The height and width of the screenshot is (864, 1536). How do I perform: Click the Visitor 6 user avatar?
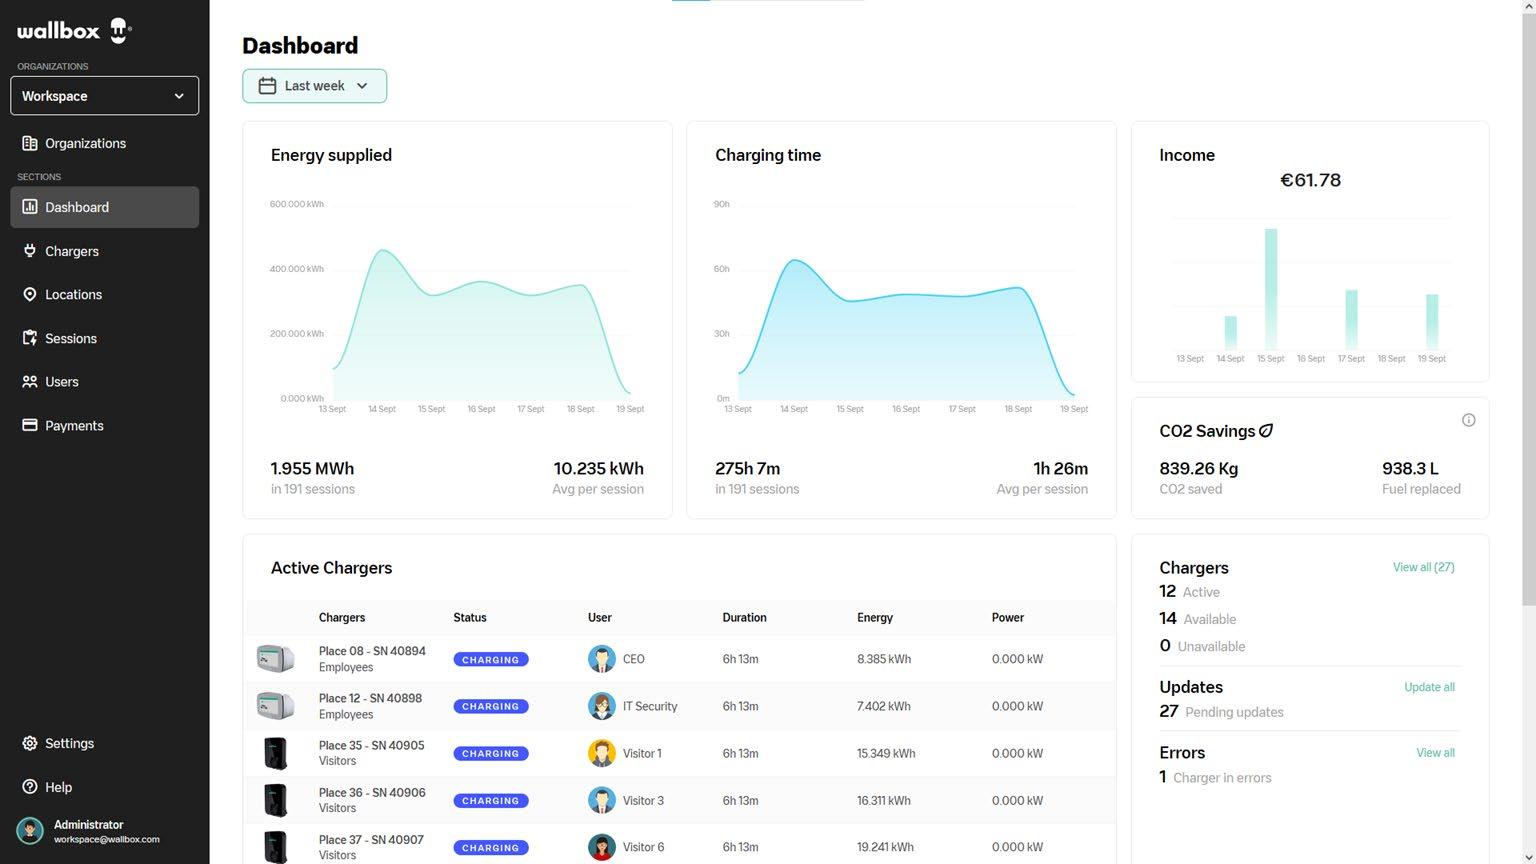point(601,847)
